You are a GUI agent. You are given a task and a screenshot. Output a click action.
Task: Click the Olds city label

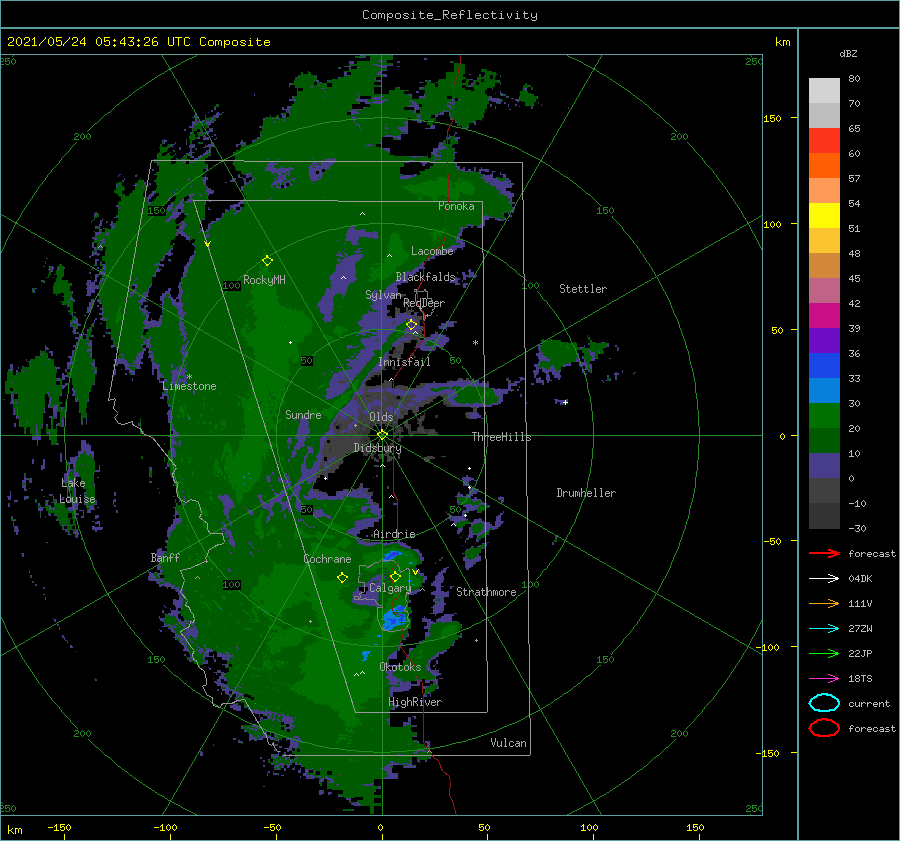point(381,417)
